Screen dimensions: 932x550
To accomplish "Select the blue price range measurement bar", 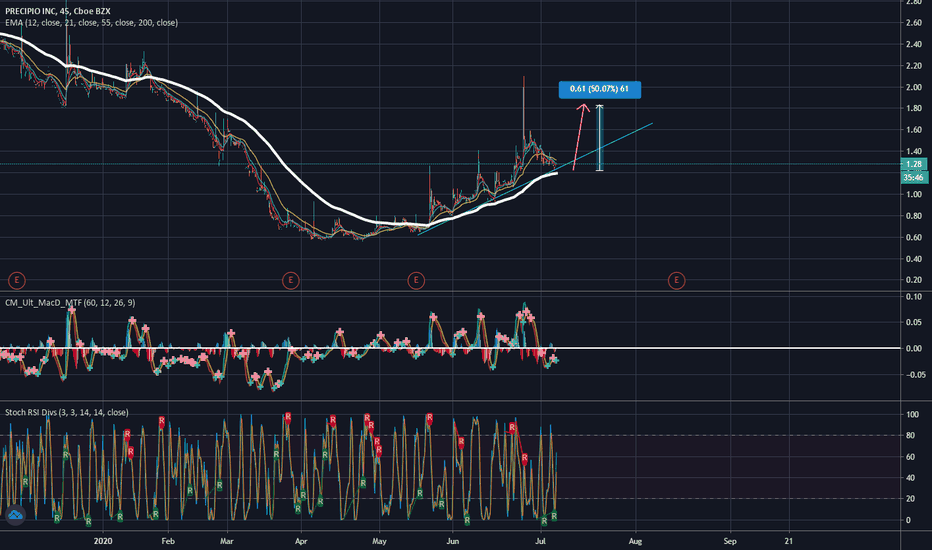I will click(x=600, y=139).
